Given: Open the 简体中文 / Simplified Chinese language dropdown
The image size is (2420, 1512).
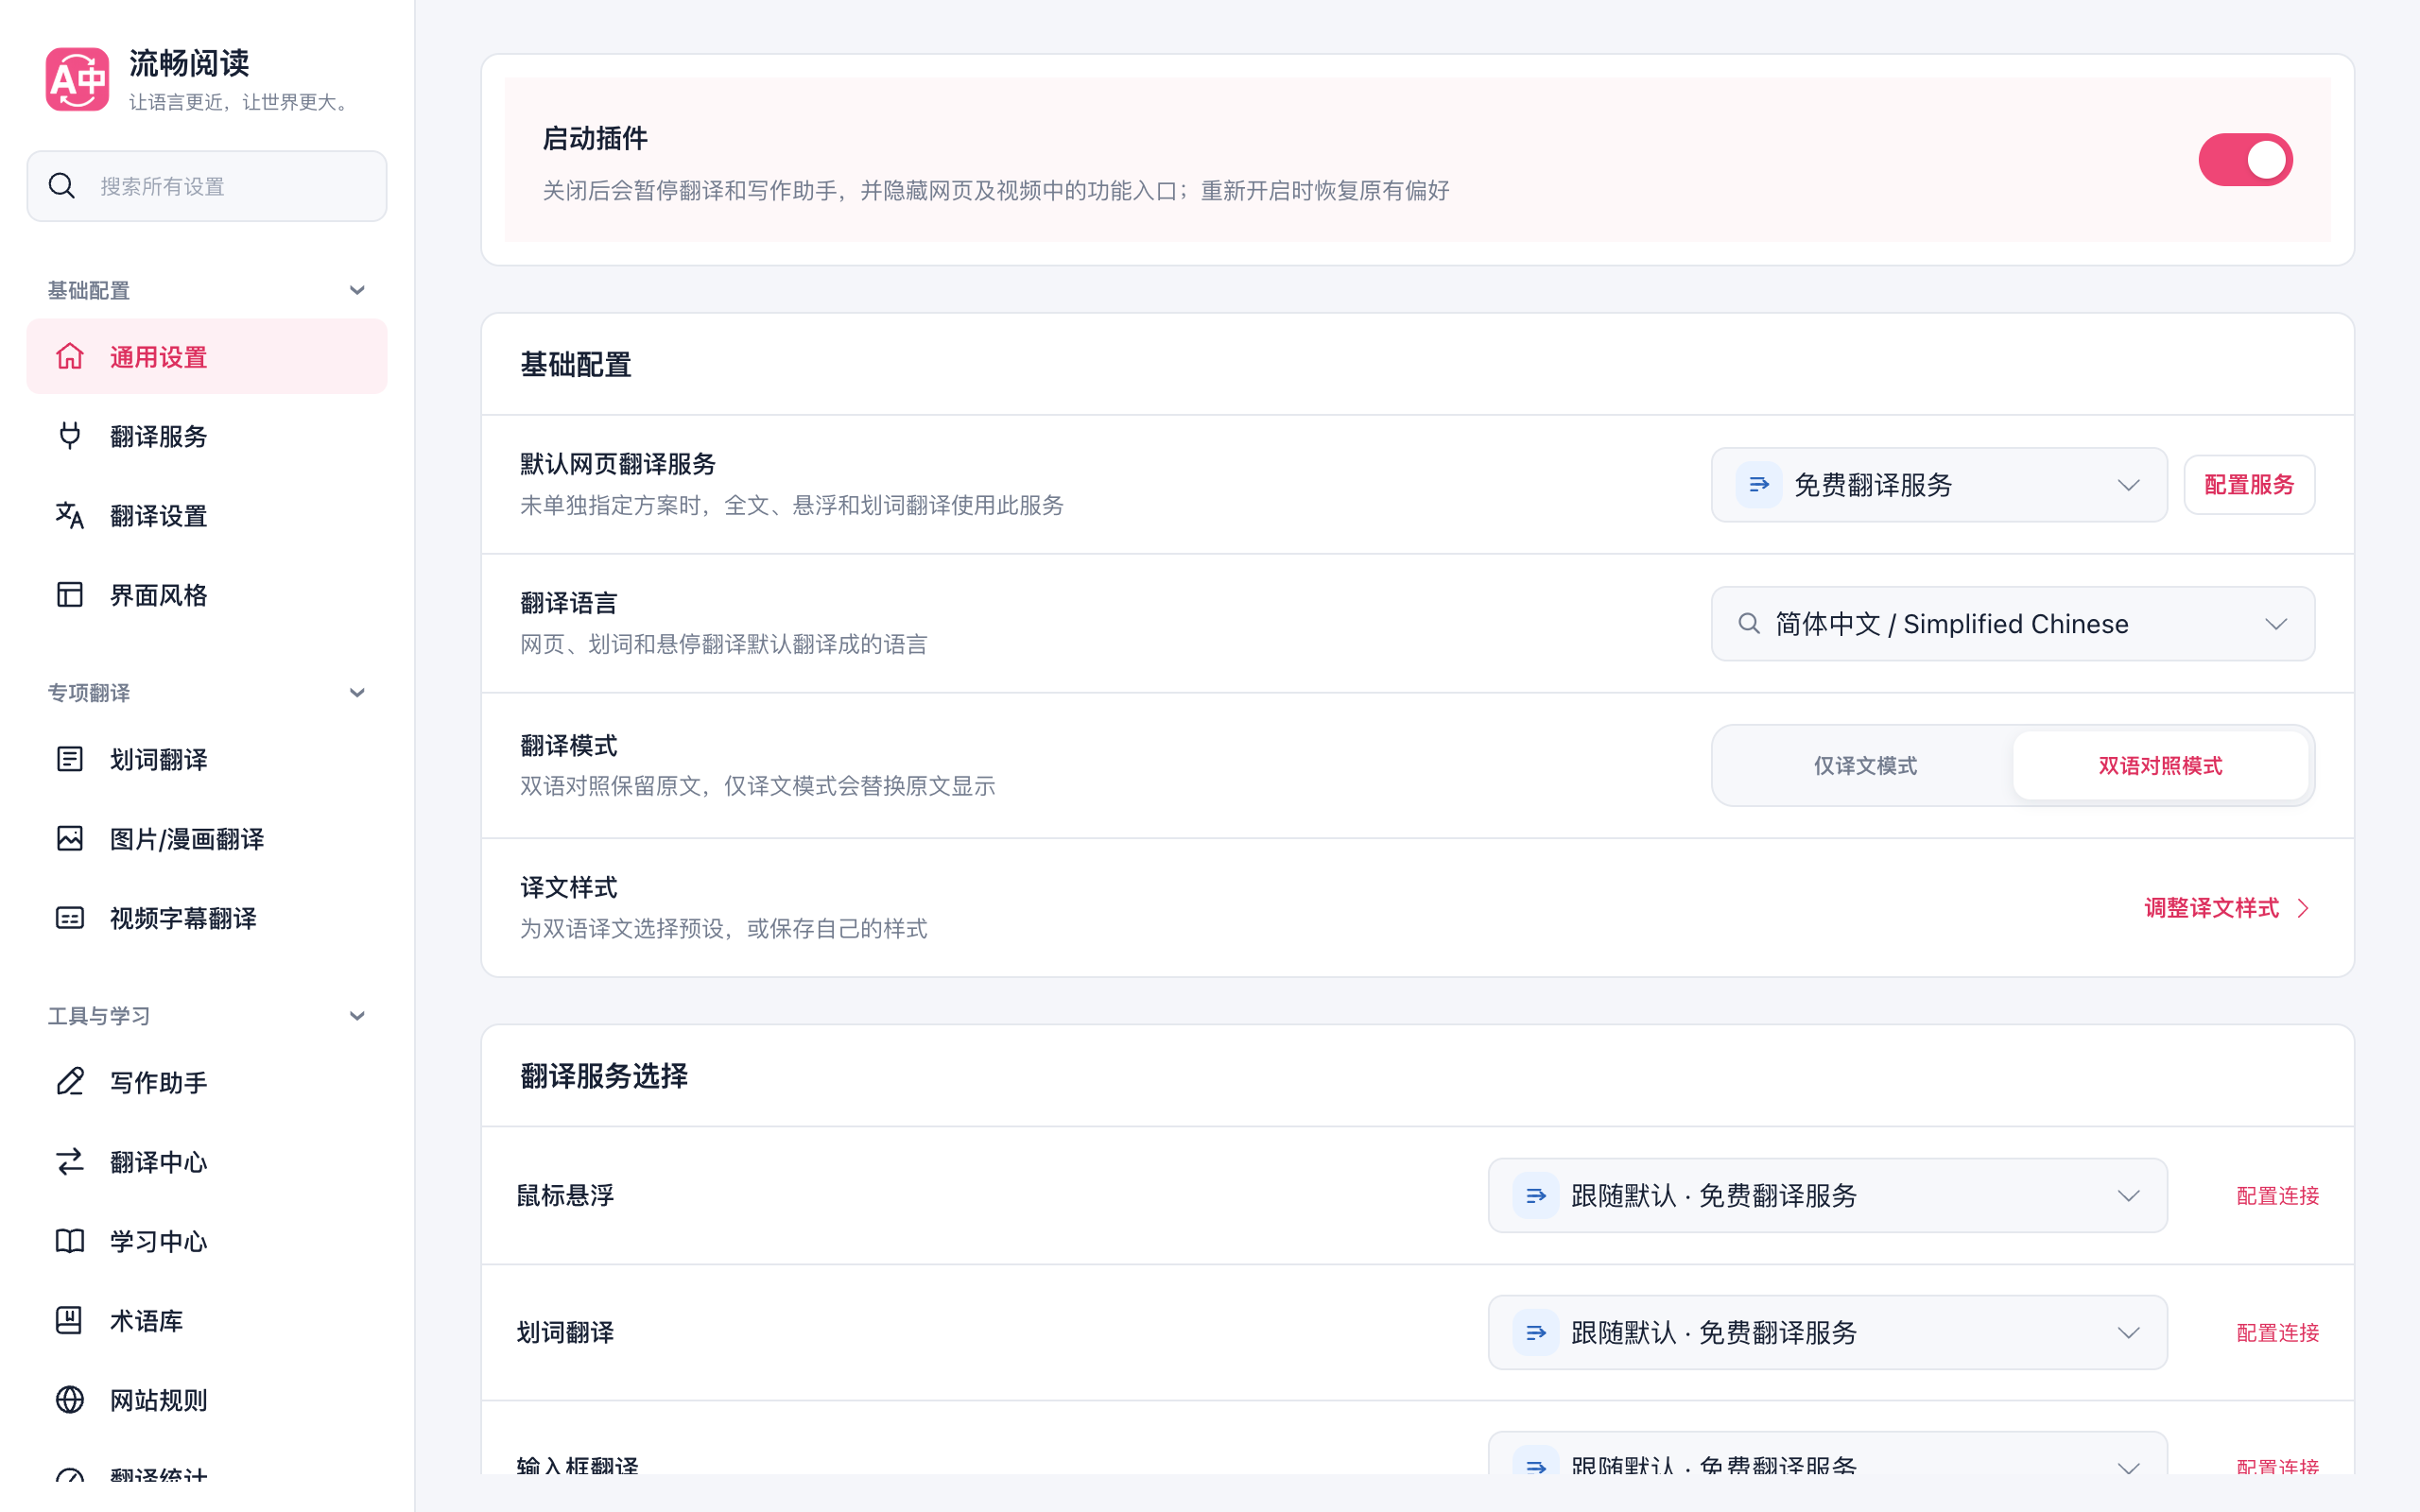Looking at the screenshot, I should tap(2013, 624).
